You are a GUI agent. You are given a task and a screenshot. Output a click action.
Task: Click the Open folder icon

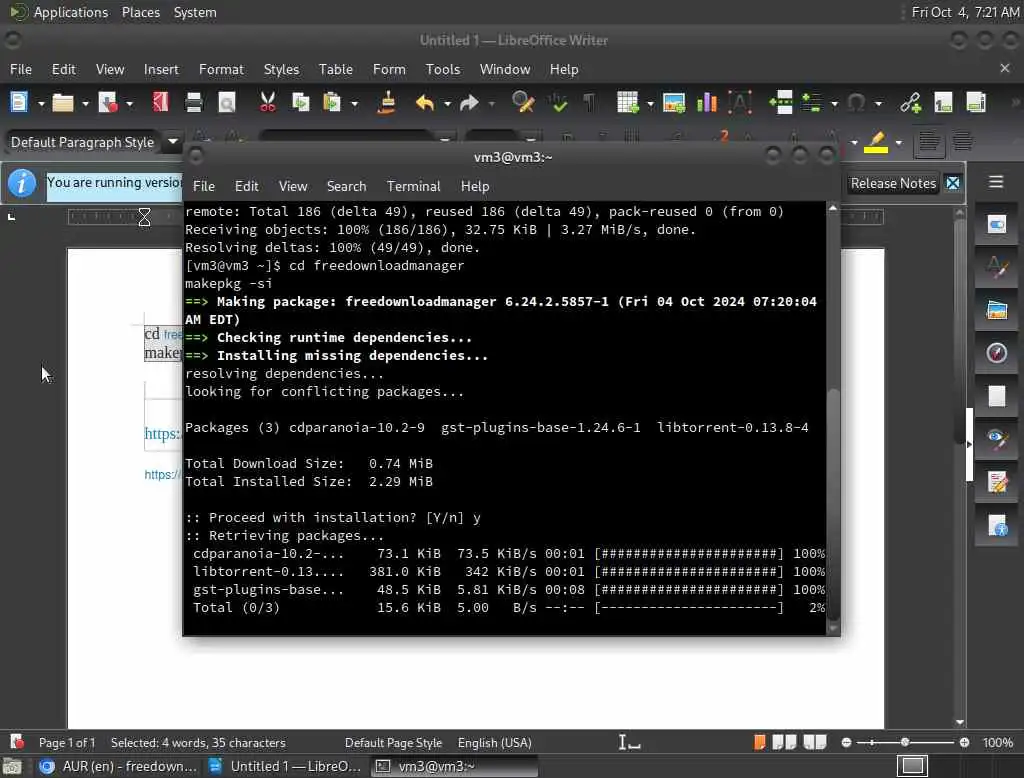pyautogui.click(x=63, y=103)
